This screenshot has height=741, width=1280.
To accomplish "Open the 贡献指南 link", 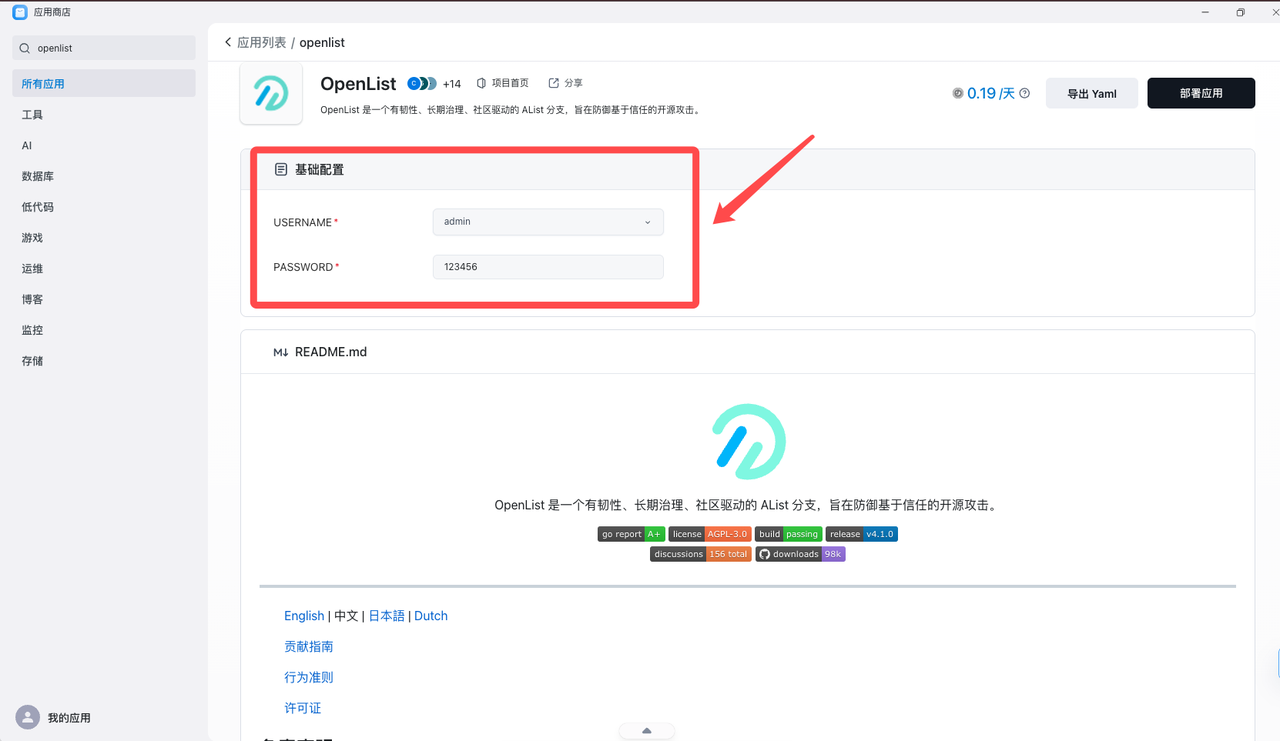I will (x=308, y=646).
